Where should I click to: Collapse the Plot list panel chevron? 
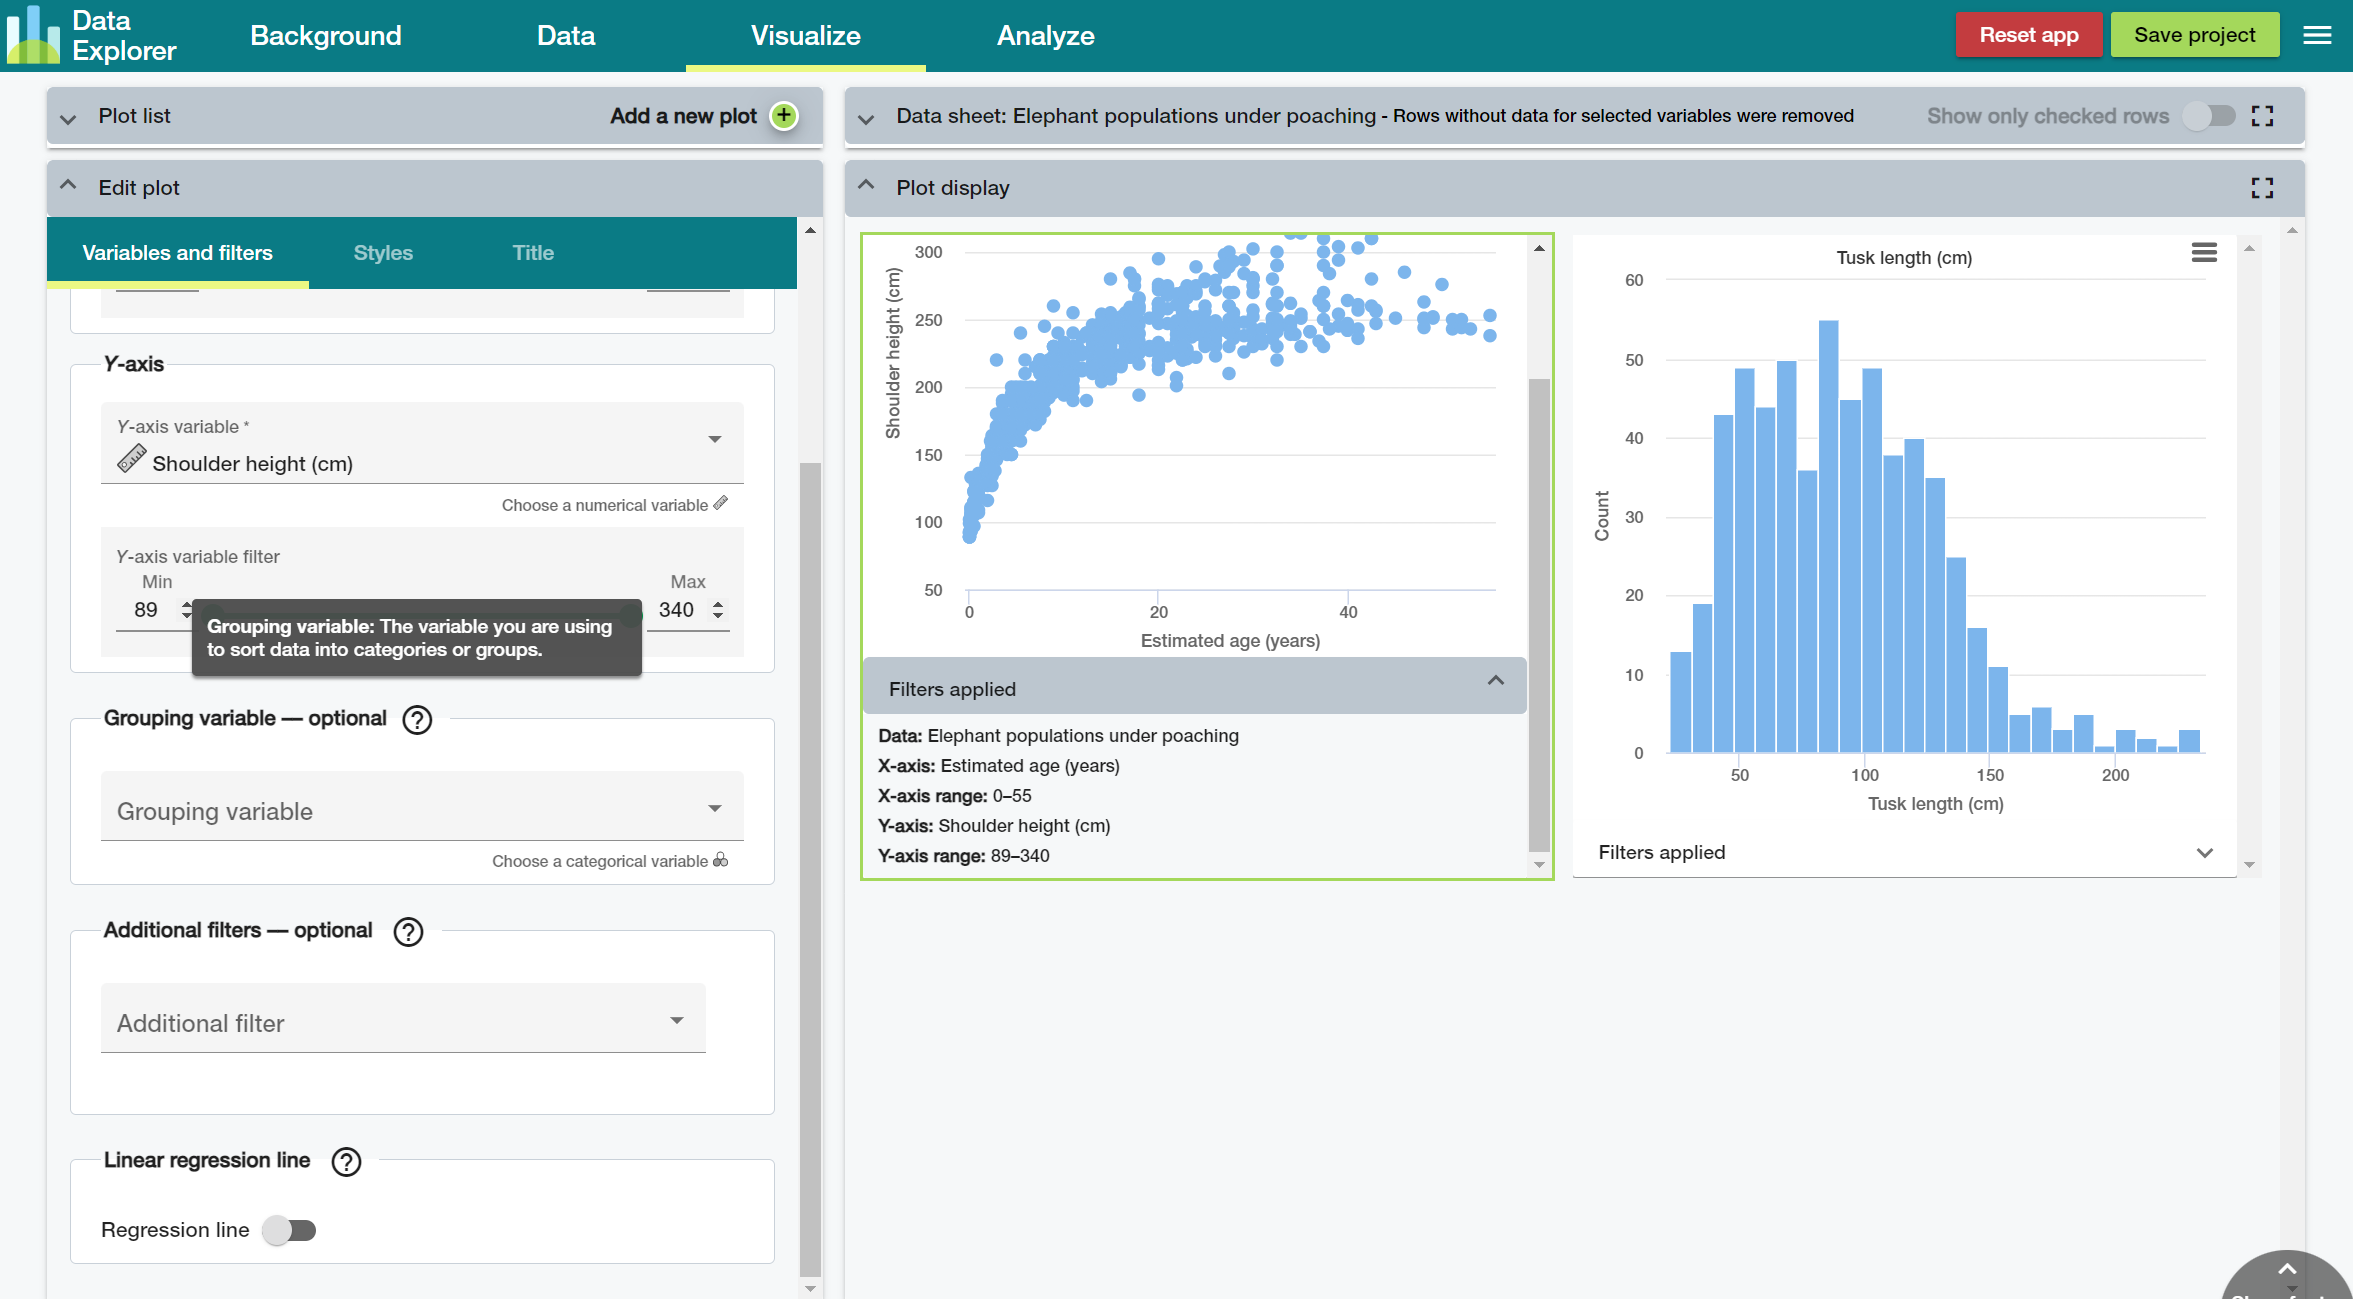click(68, 118)
